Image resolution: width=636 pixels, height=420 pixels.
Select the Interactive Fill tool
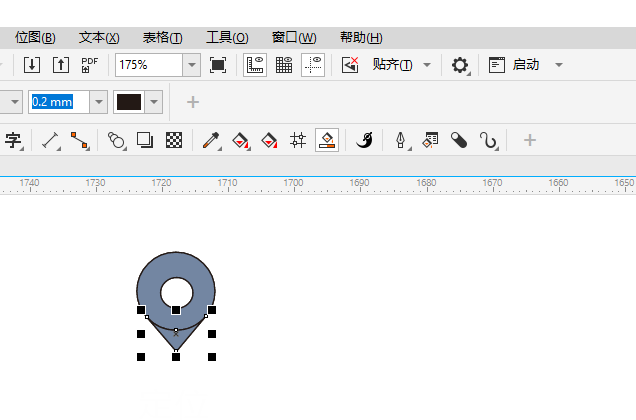coord(241,140)
